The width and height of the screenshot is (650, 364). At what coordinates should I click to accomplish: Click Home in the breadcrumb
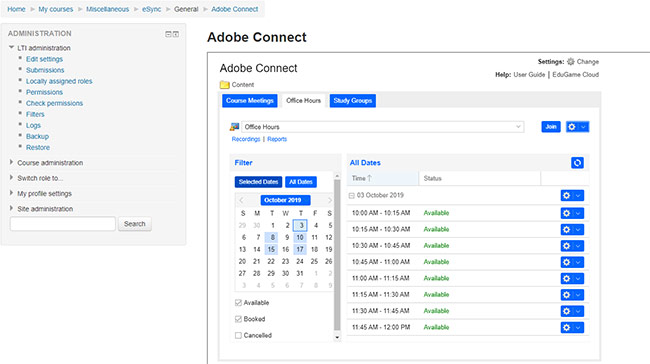click(x=16, y=9)
